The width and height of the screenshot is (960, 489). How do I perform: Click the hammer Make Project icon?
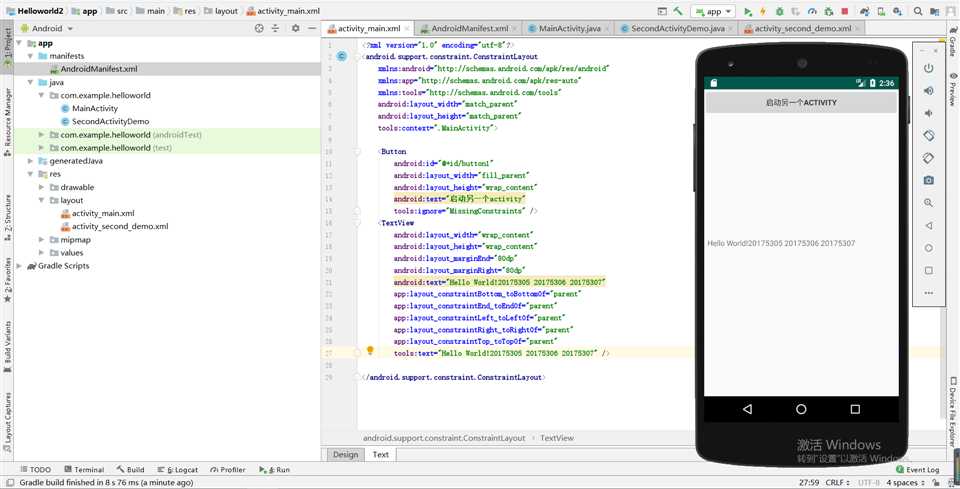coord(678,11)
